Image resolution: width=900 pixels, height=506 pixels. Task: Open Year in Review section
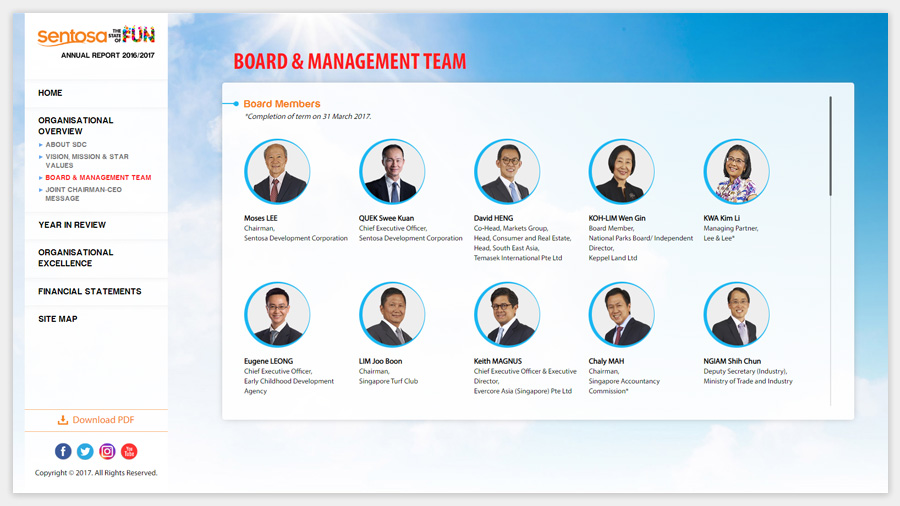click(72, 225)
